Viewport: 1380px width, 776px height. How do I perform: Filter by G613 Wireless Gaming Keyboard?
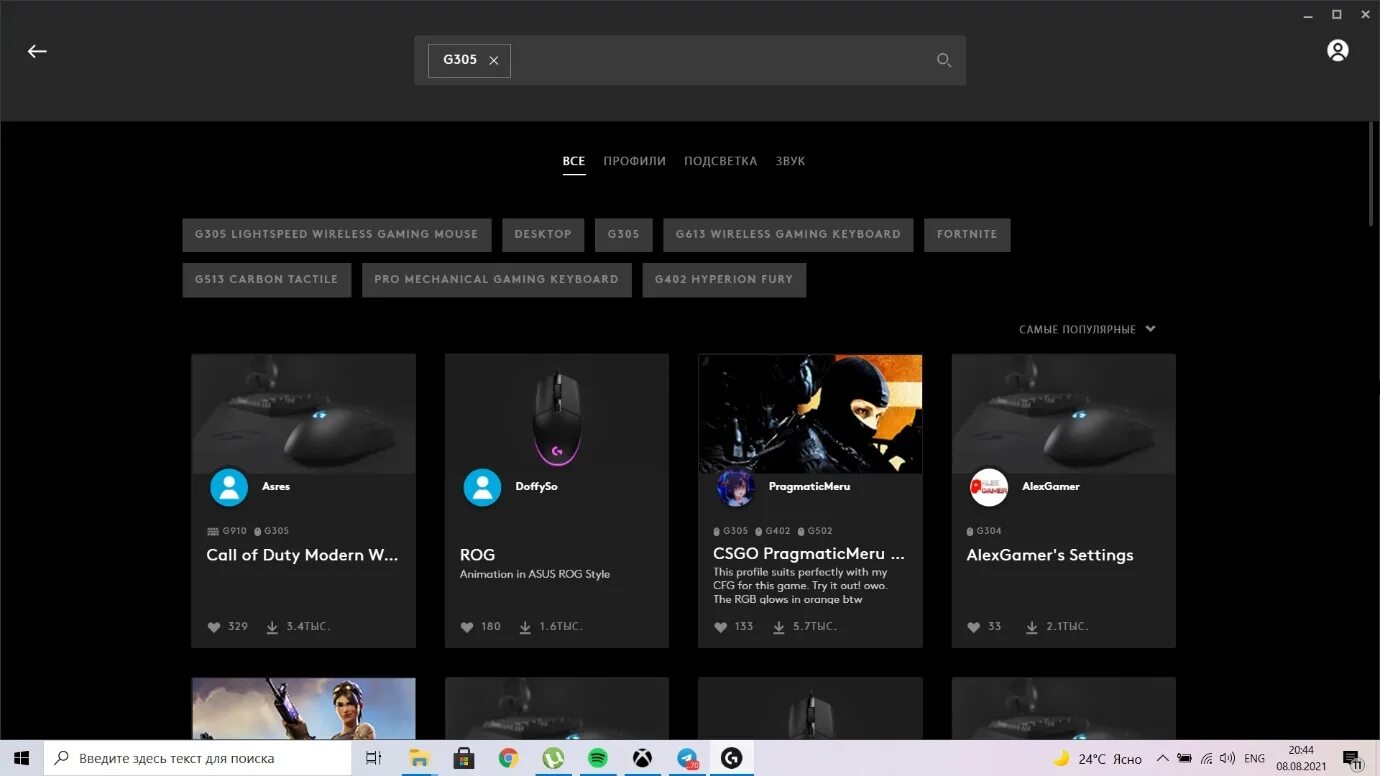pyautogui.click(x=788, y=234)
